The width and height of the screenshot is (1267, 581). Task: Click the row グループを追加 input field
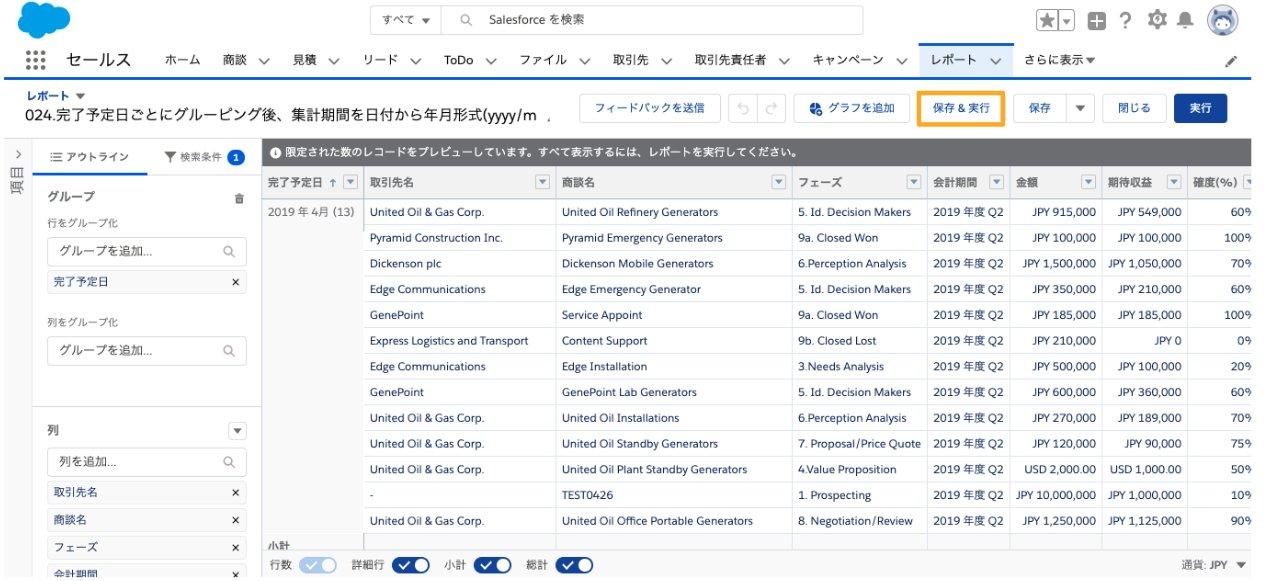pyautogui.click(x=147, y=252)
